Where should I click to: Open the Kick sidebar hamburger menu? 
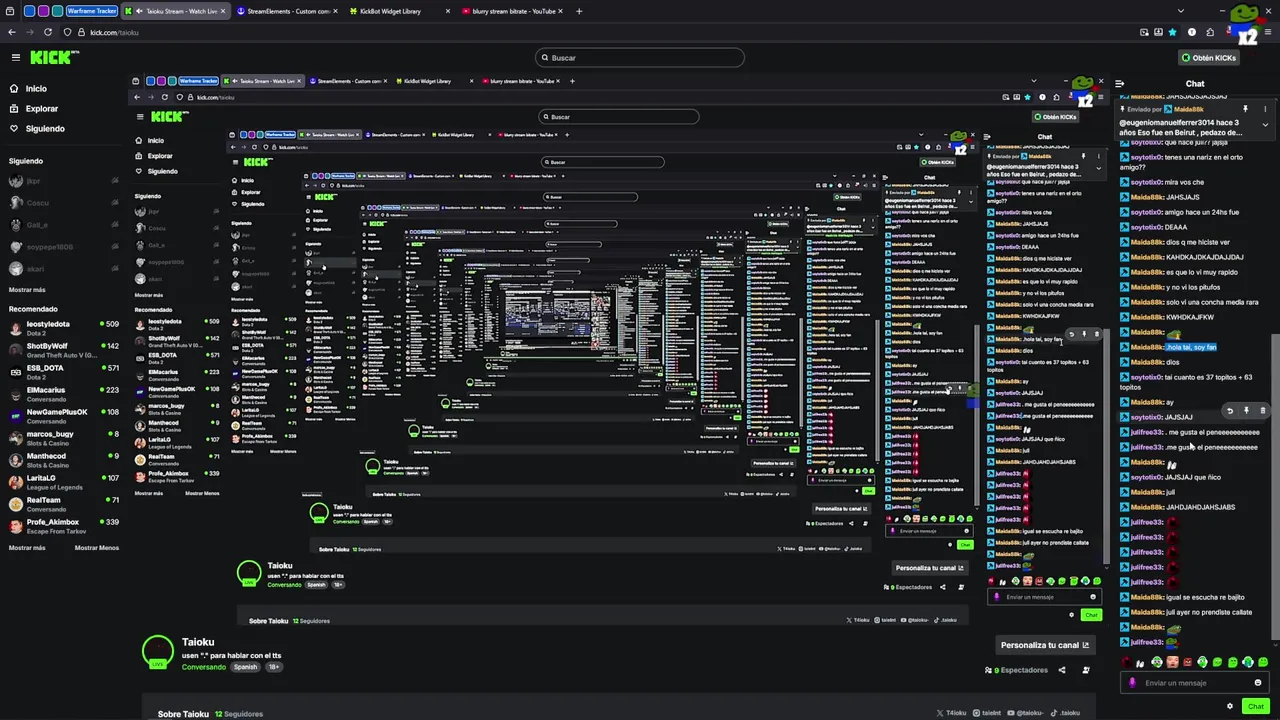[x=16, y=57]
